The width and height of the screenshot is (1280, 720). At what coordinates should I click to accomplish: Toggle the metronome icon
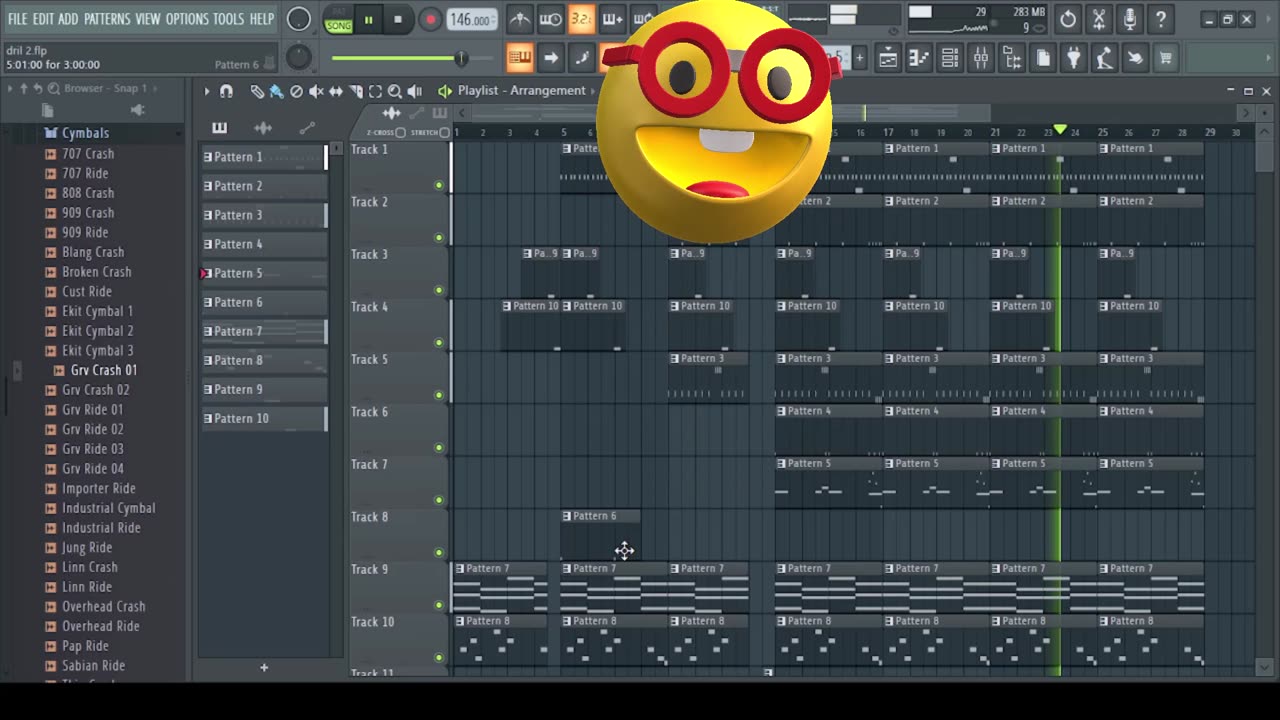pyautogui.click(x=520, y=19)
